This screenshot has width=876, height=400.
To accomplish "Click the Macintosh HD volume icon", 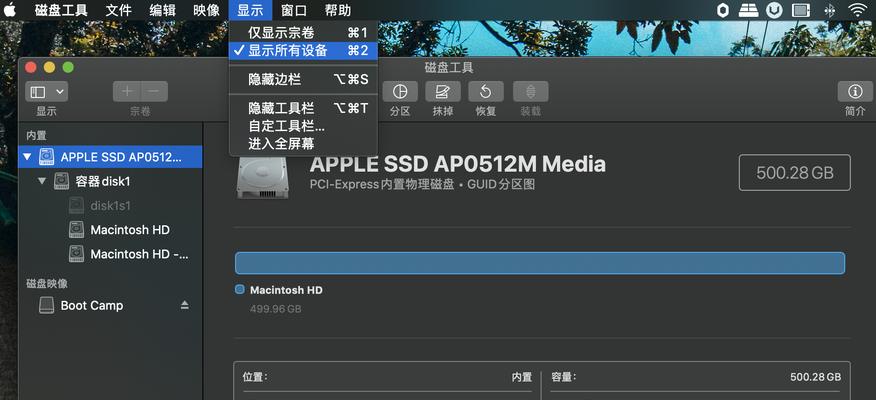I will [76, 230].
